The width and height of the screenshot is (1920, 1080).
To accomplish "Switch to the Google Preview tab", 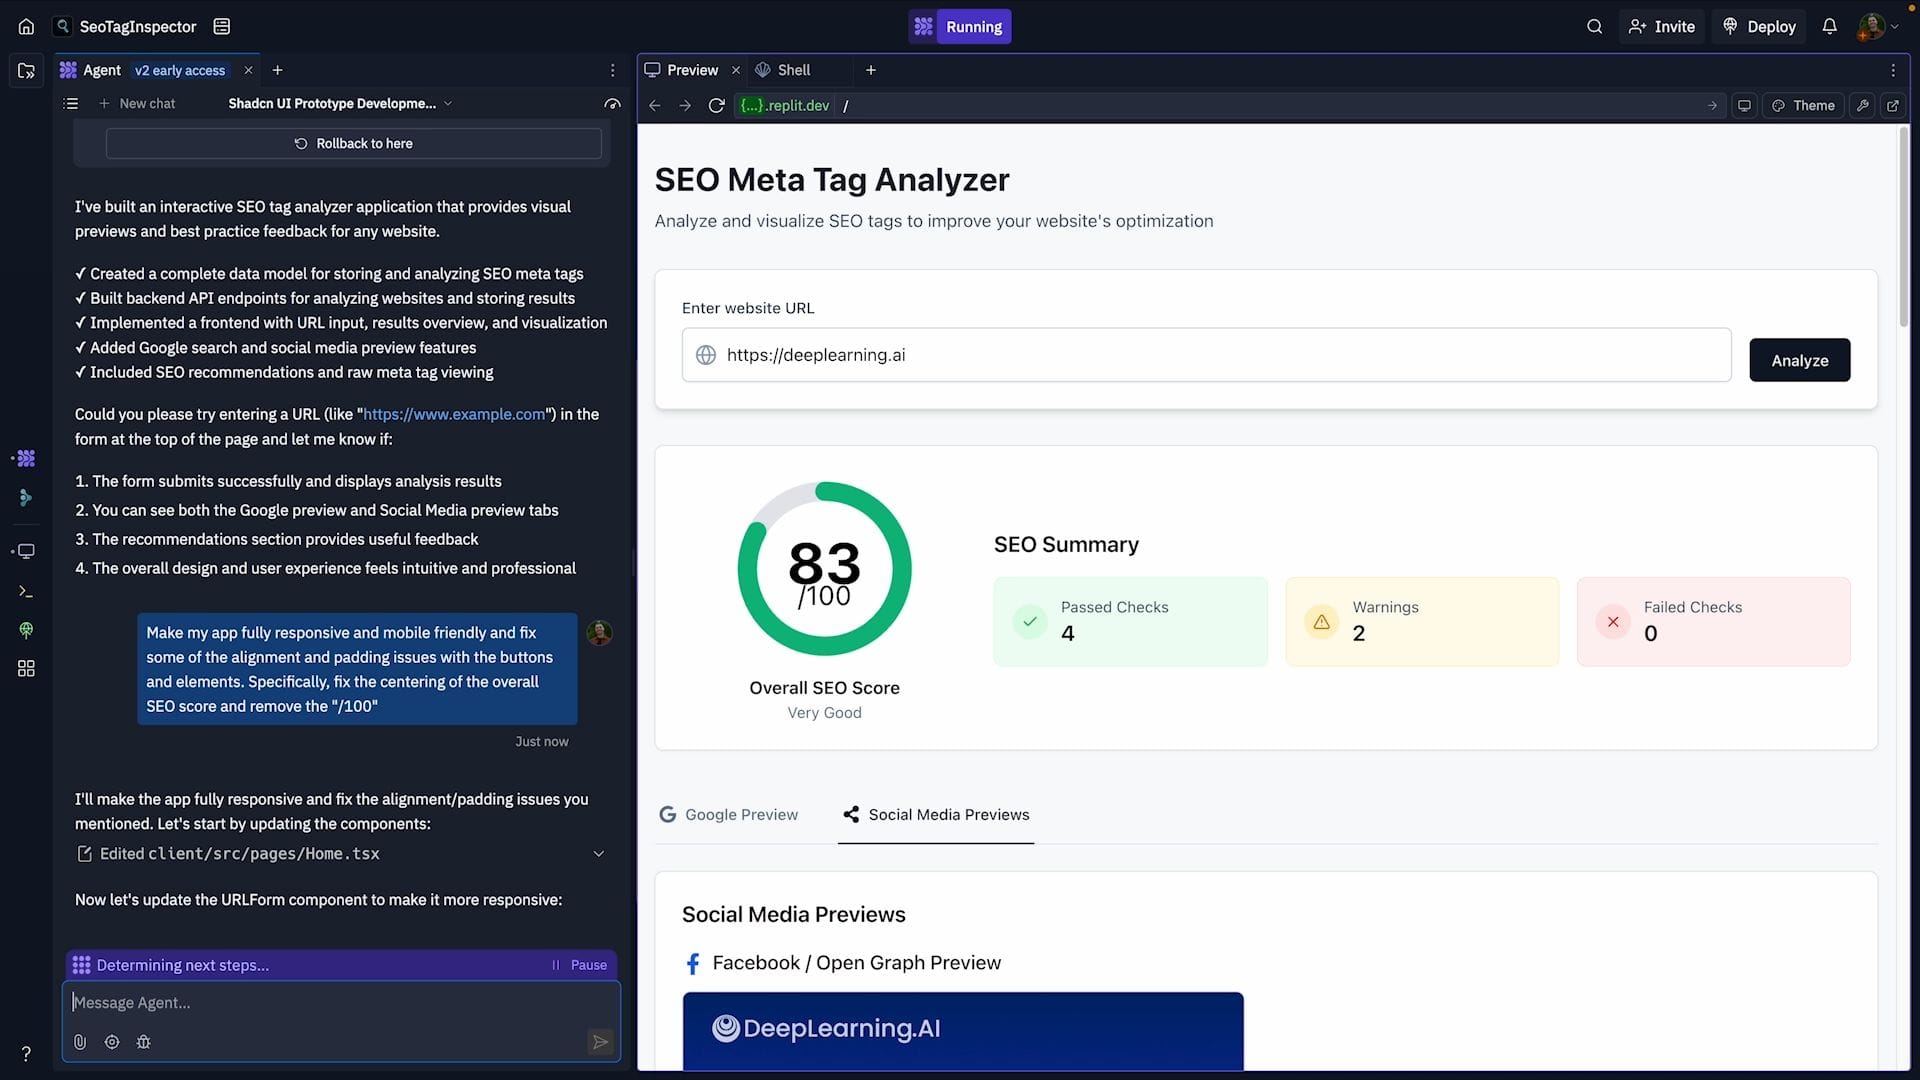I will pos(729,815).
